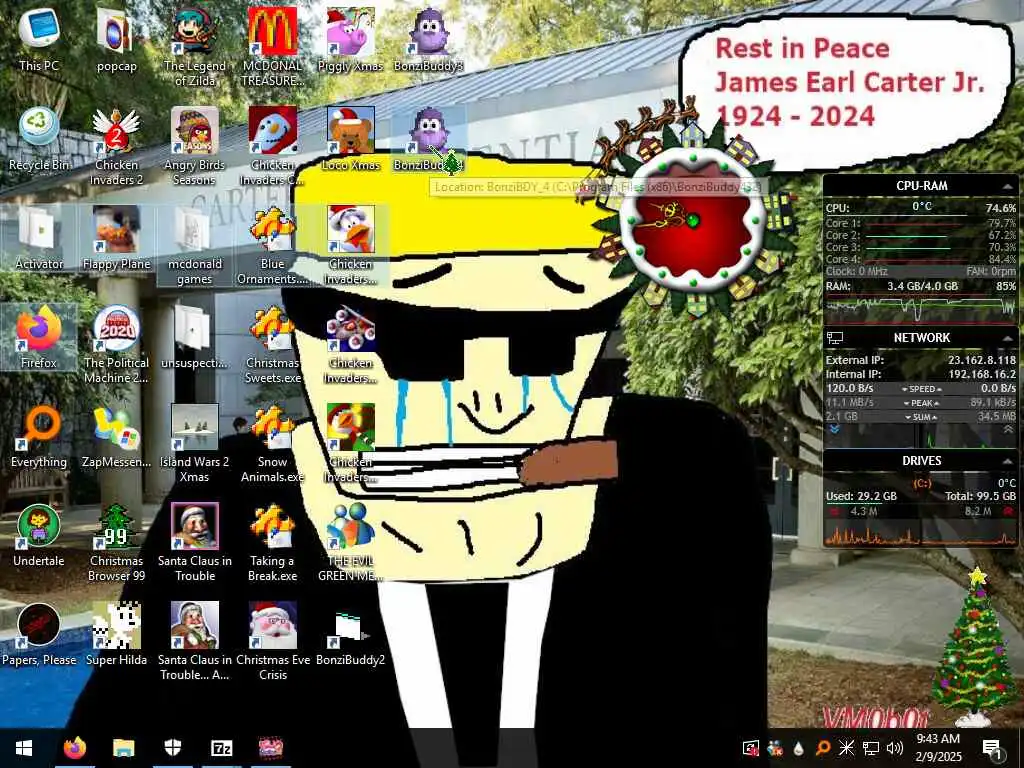This screenshot has width=1024, height=768.
Task: Click the water drop tray icon
Action: [799, 748]
